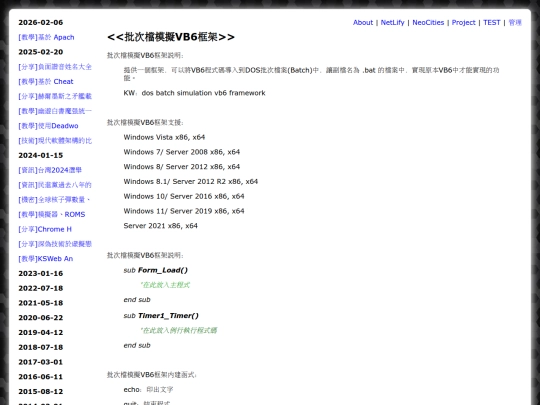
Task: Expand the 2018-07-18 date group
Action: point(41,347)
